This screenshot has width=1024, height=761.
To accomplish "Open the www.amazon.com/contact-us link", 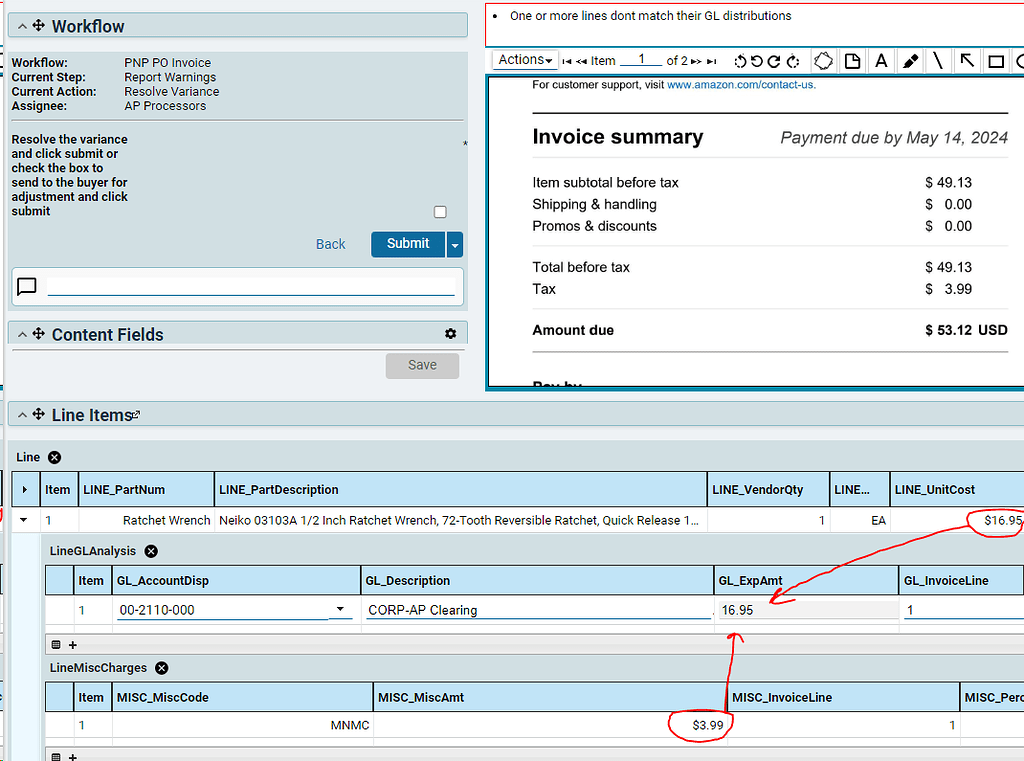I will 741,85.
